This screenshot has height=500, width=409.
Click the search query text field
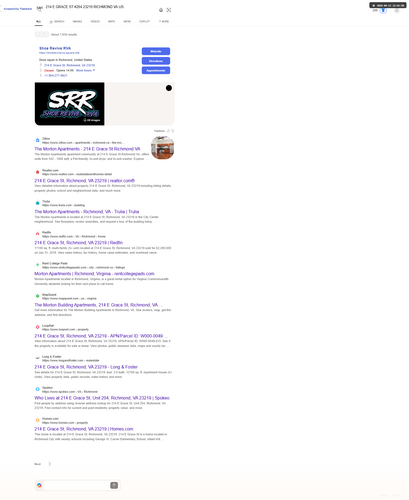(100, 7)
